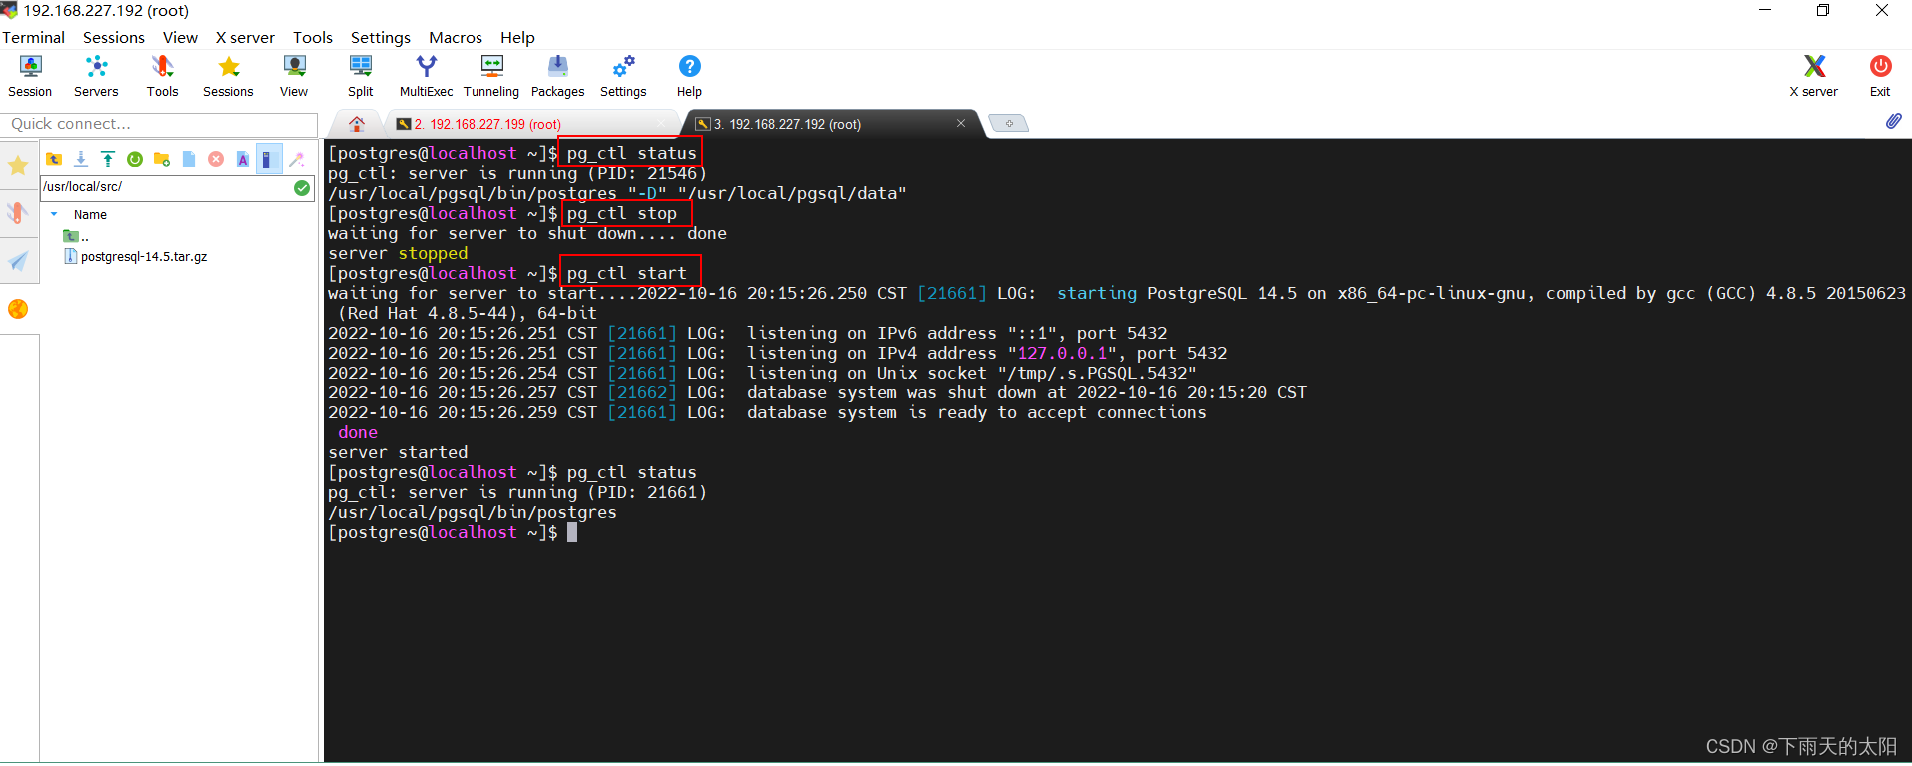Open the Tools menu
Screen dimensions: 1912x766
coord(313,37)
